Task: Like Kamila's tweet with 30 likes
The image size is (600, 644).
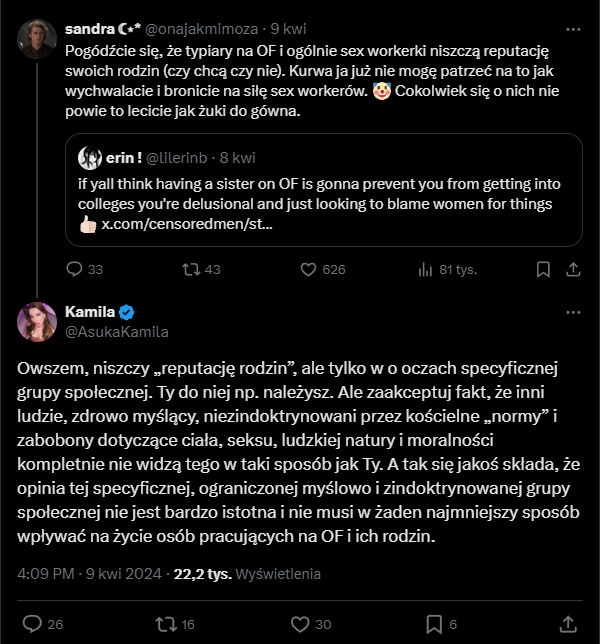Action: pyautogui.click(x=311, y=624)
